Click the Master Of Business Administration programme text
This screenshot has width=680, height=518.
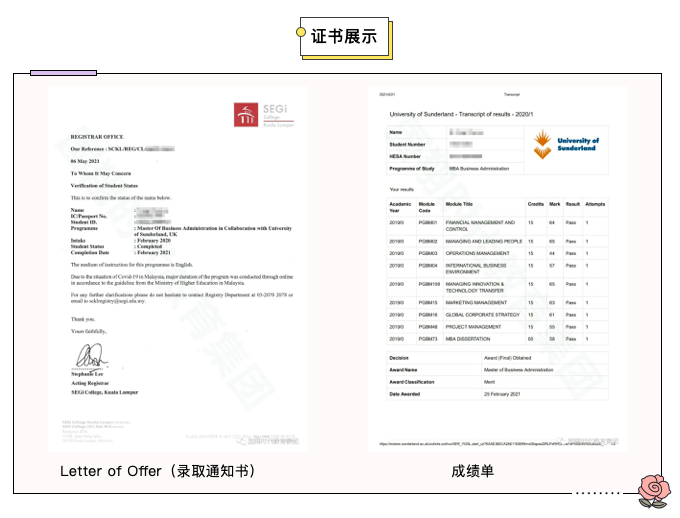213,231
